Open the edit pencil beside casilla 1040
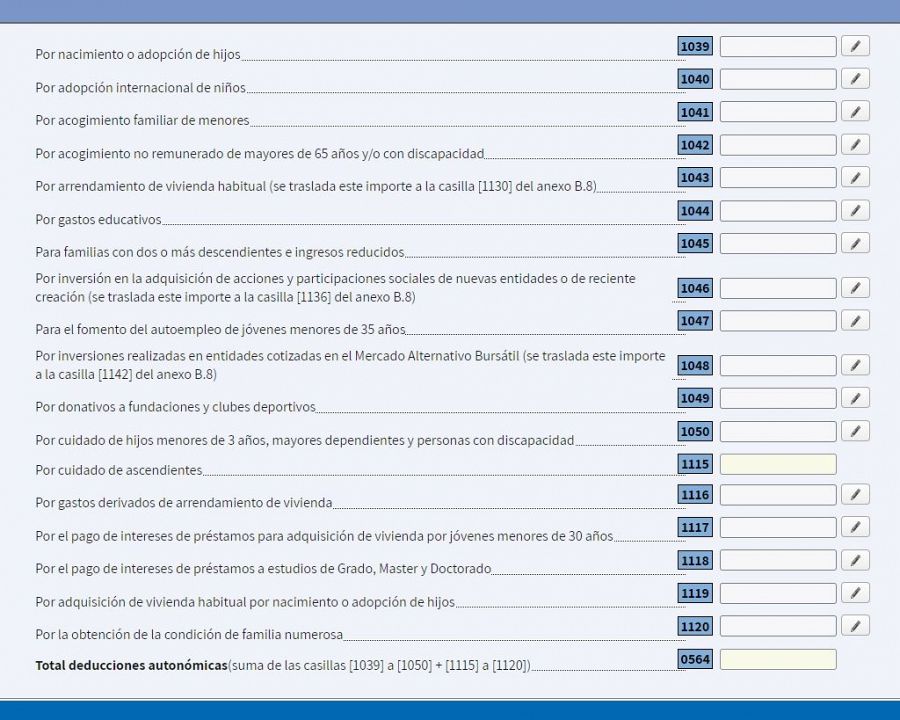900x720 pixels. pyautogui.click(x=855, y=79)
